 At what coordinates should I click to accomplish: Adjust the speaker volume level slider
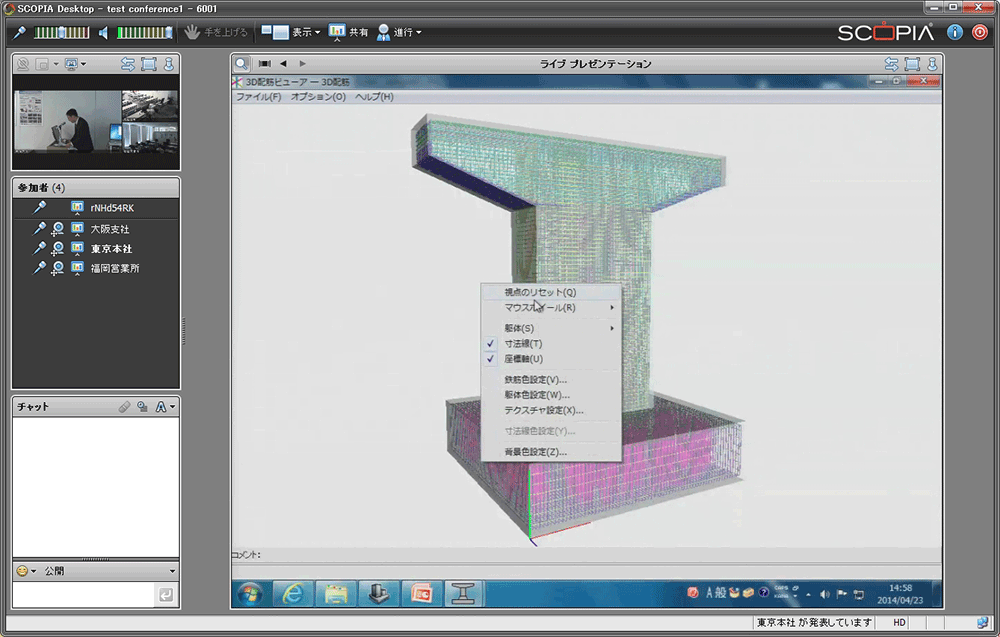[x=144, y=32]
